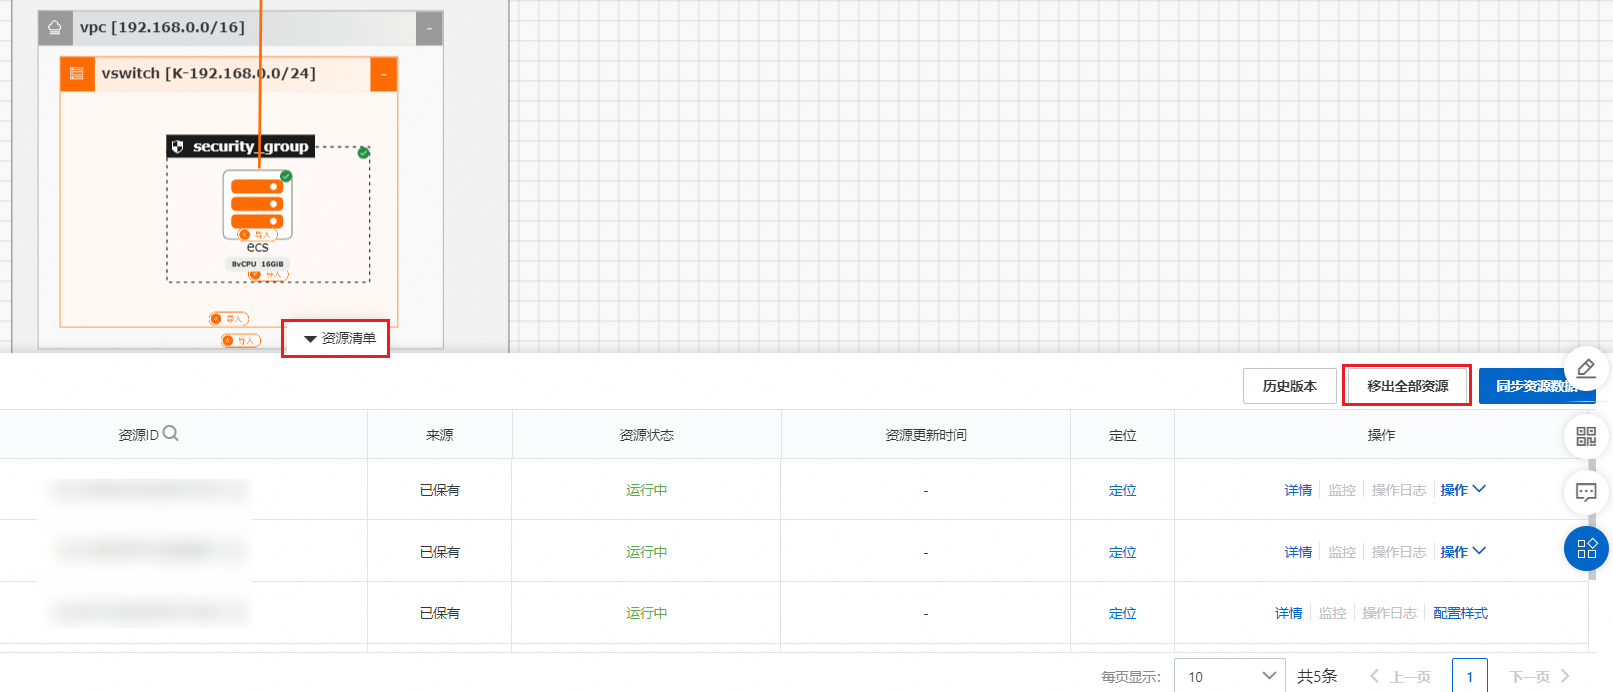Image resolution: width=1613 pixels, height=692 pixels.
Task: Click the vswitch header icon
Action: [x=77, y=74]
